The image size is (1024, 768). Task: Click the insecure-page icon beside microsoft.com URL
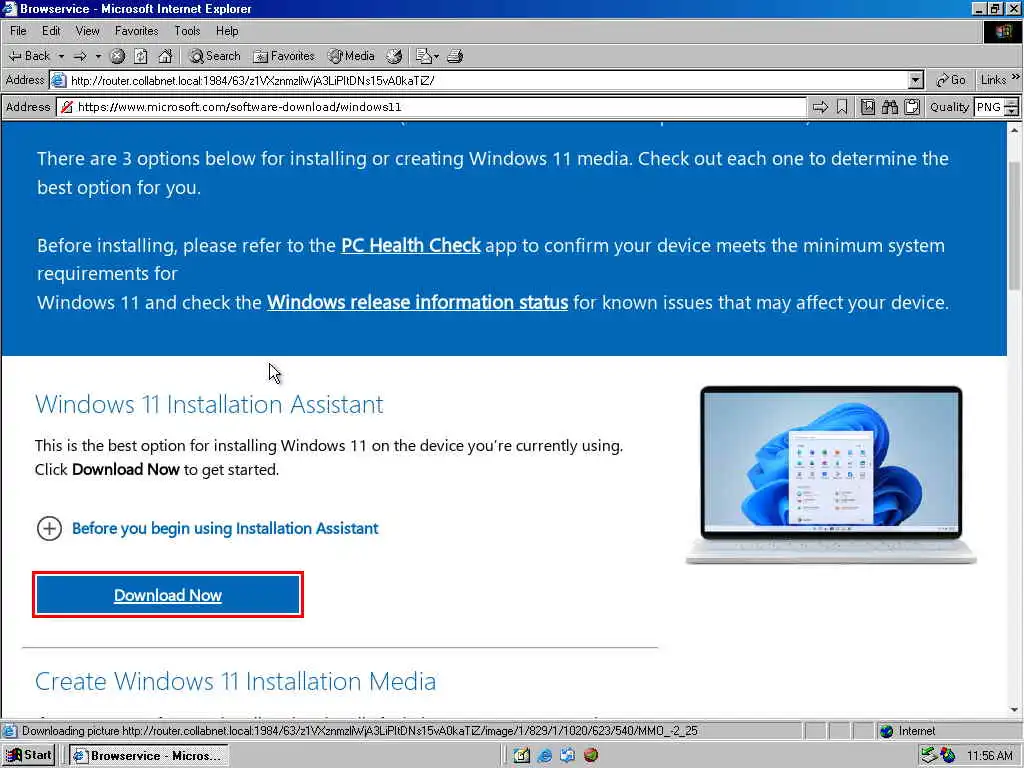(x=67, y=107)
